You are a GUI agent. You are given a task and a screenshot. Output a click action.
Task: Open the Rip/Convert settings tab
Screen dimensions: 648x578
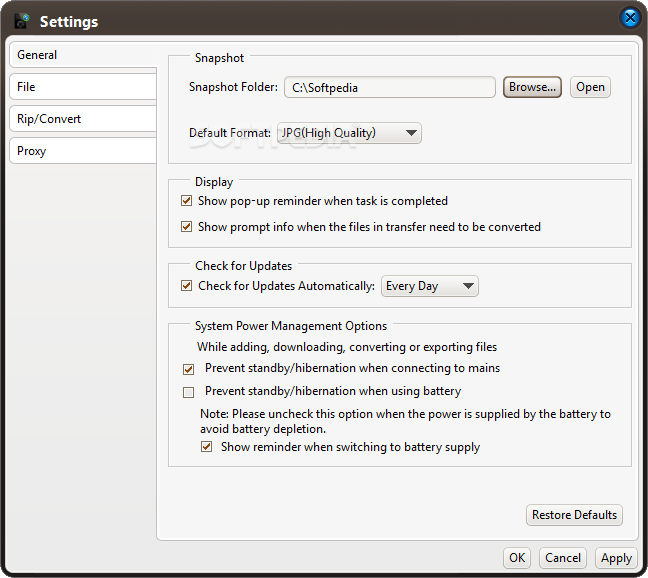pos(83,119)
